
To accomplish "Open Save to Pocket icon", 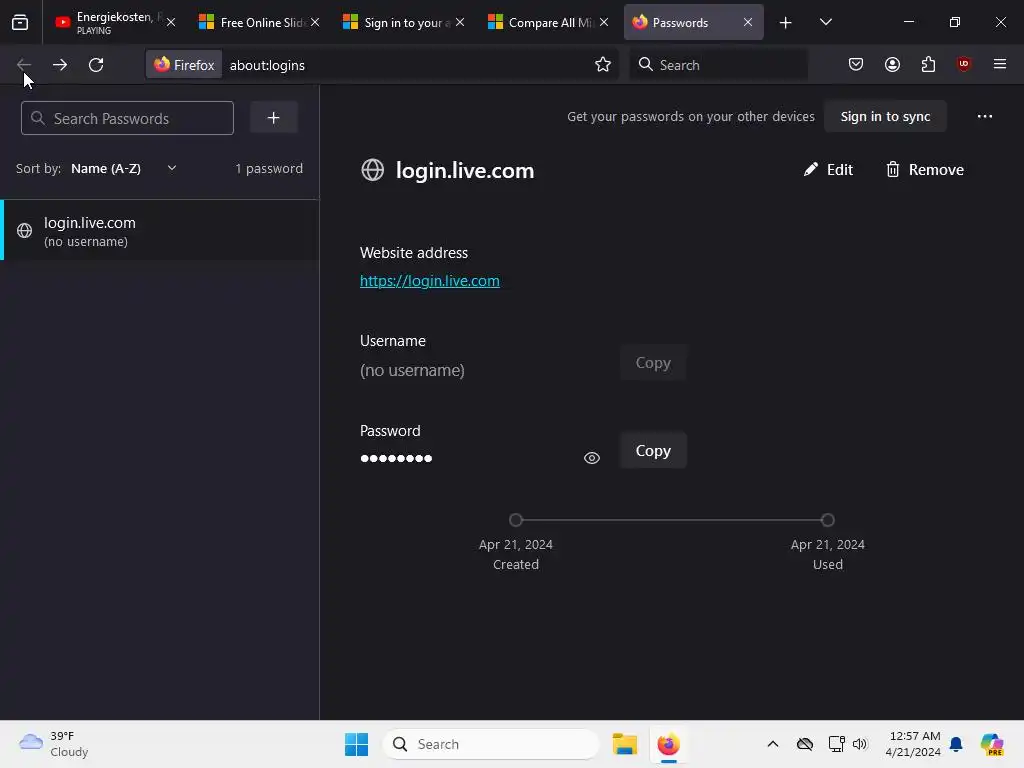I will point(856,64).
